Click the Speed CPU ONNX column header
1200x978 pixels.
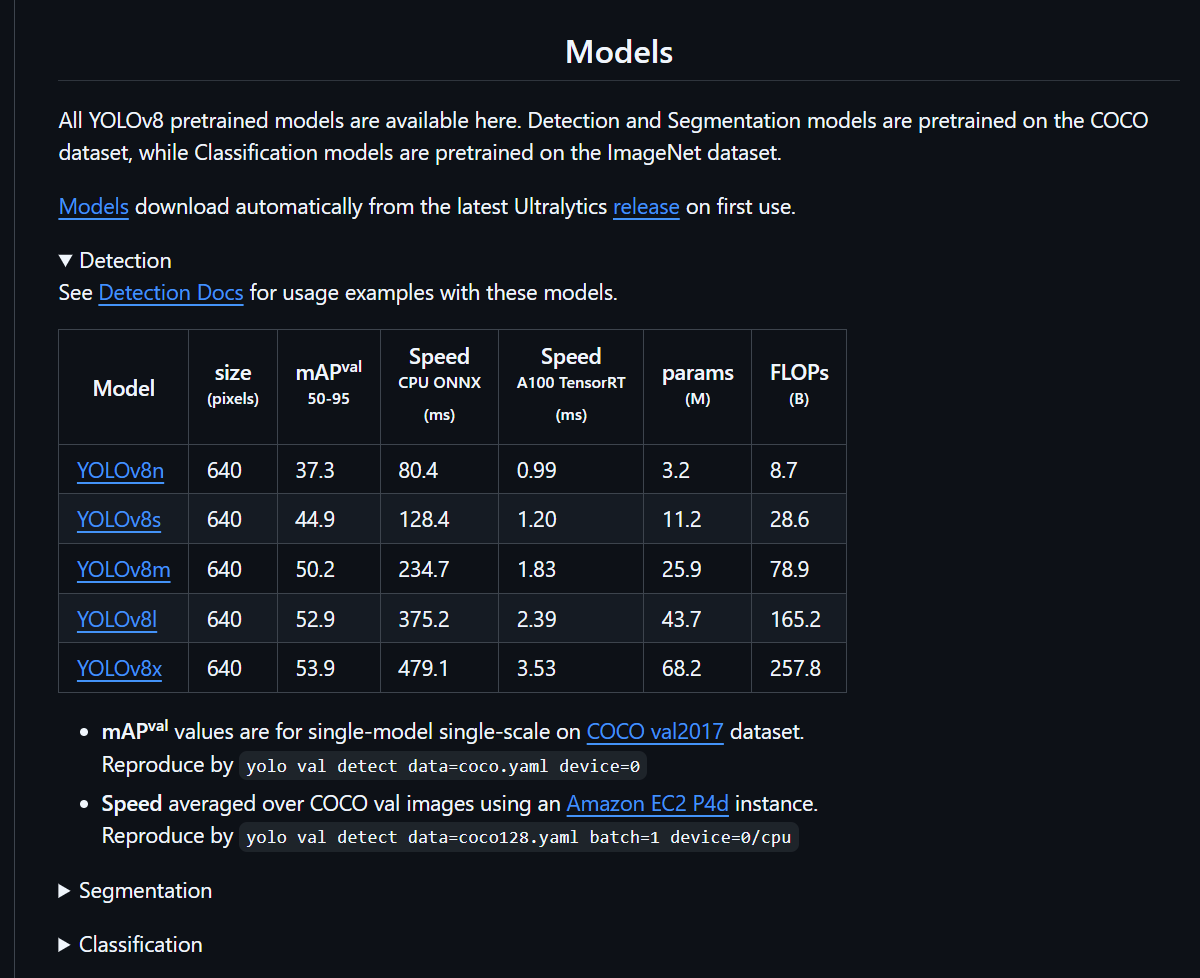tap(439, 386)
